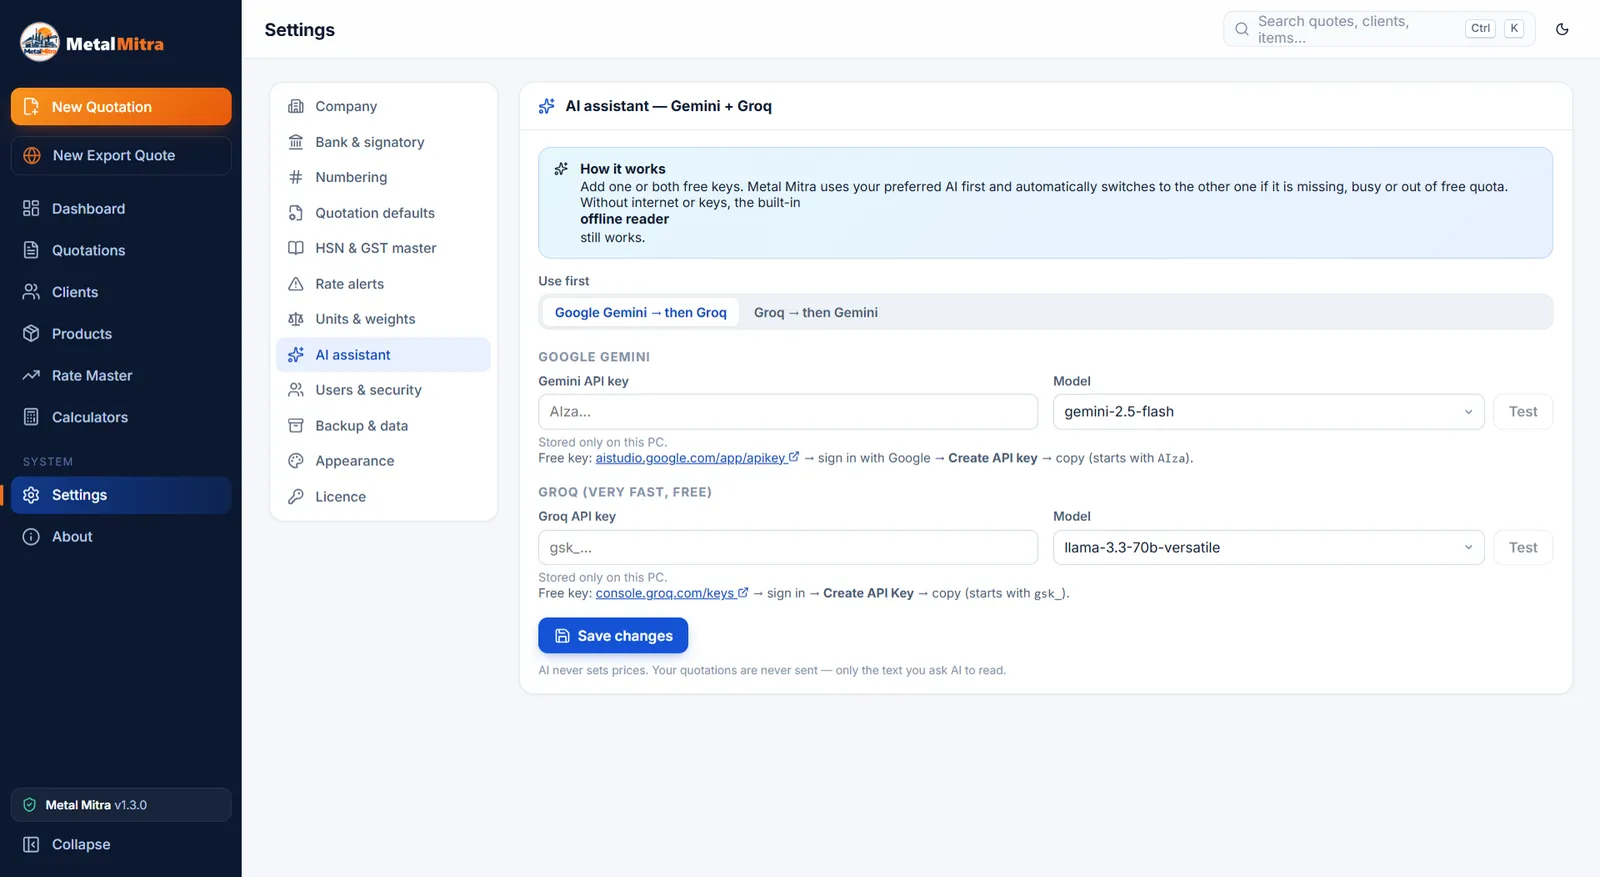Open the gemini-2.5-flash model dropdown

(1268, 411)
